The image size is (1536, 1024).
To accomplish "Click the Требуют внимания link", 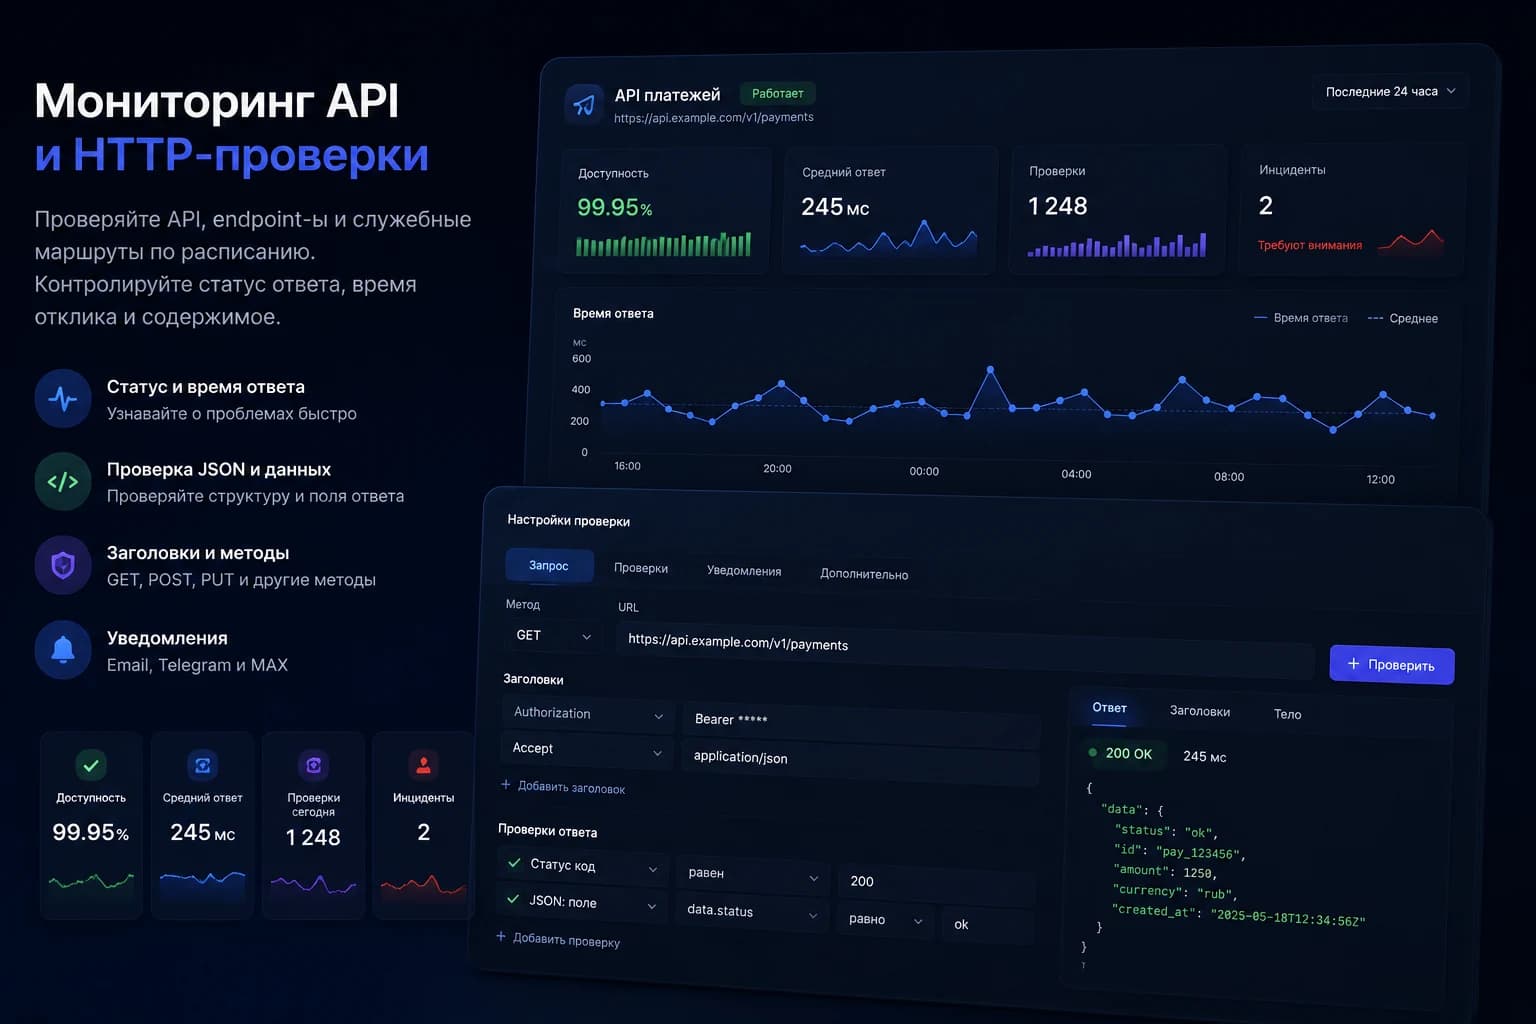I will [1310, 245].
